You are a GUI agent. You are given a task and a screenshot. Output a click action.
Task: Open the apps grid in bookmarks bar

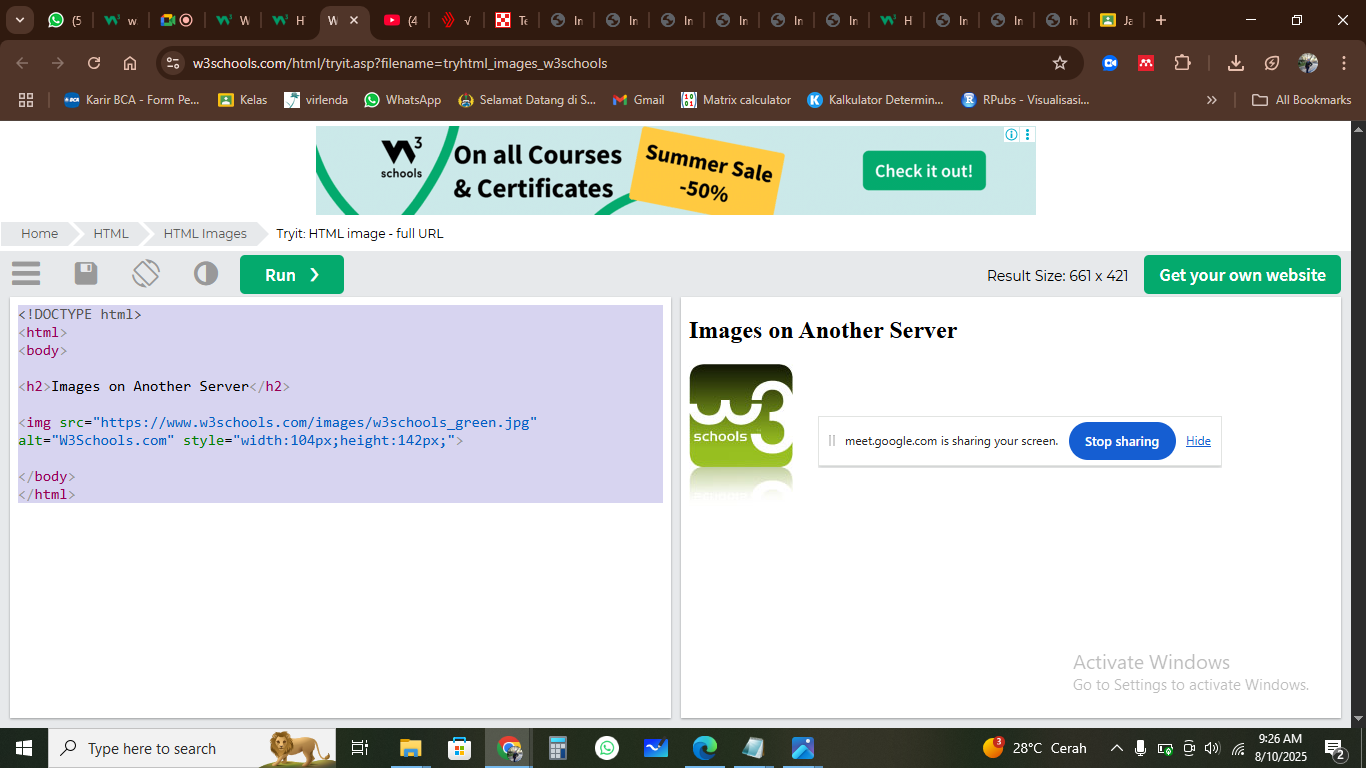[26, 100]
